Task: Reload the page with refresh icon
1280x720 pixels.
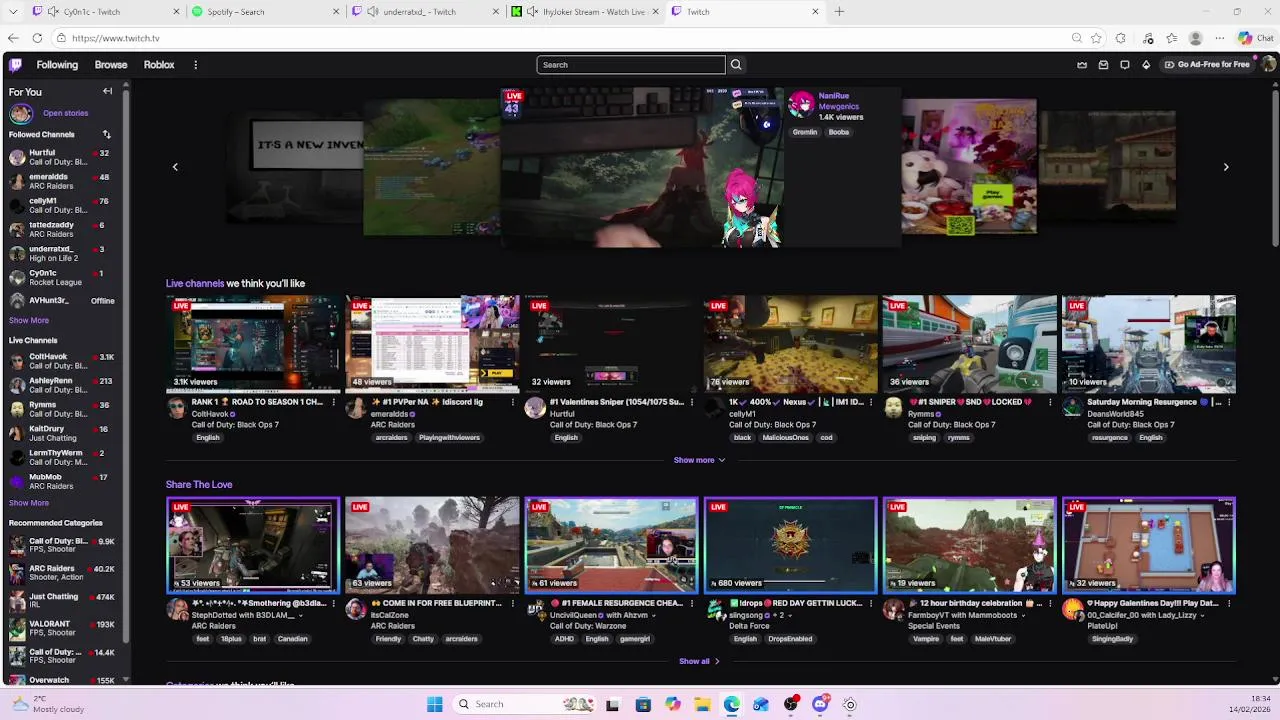Action: coord(37,38)
